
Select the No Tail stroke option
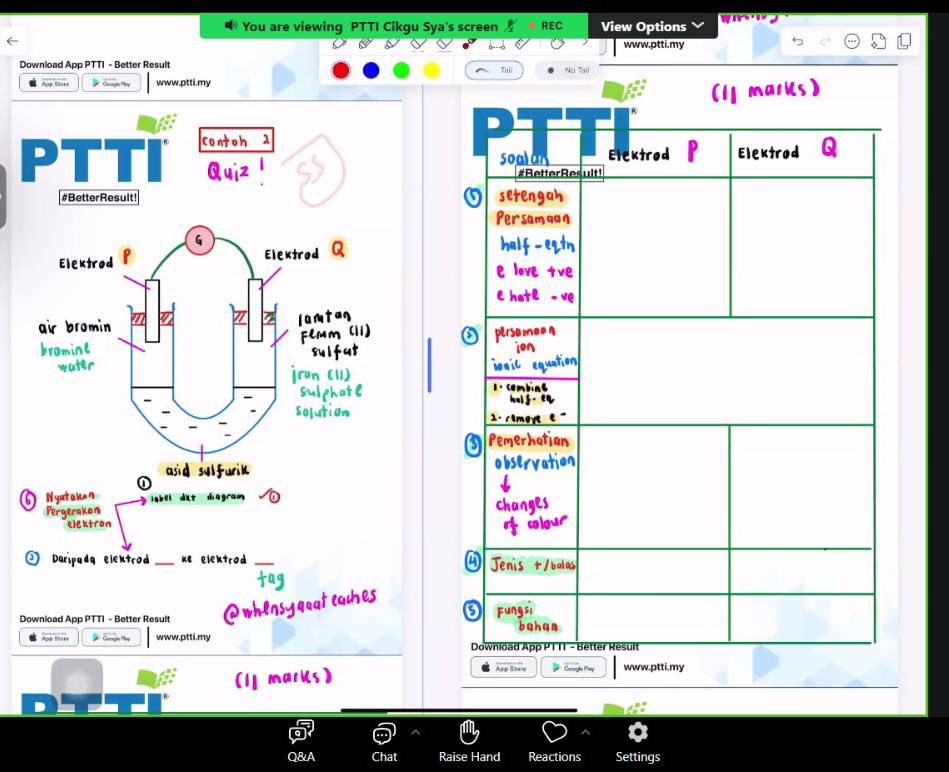pyautogui.click(x=567, y=70)
